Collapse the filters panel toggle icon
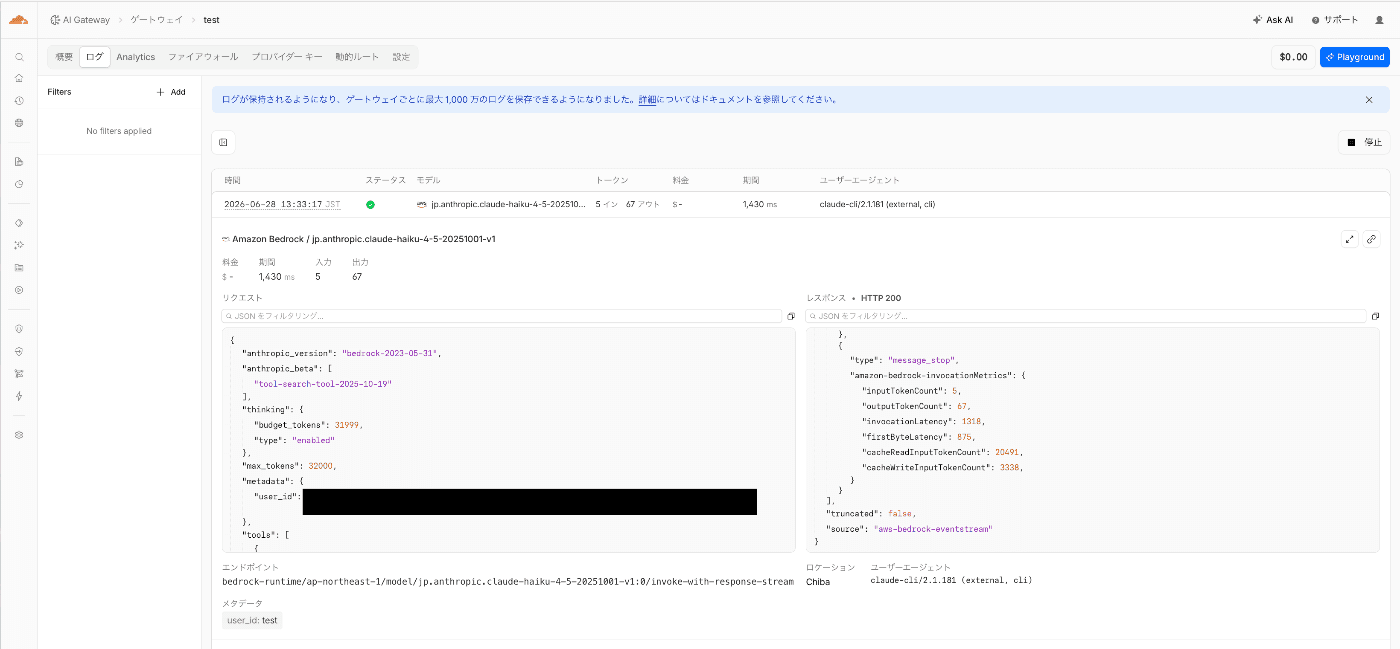This screenshot has height=649, width=1400. click(223, 143)
